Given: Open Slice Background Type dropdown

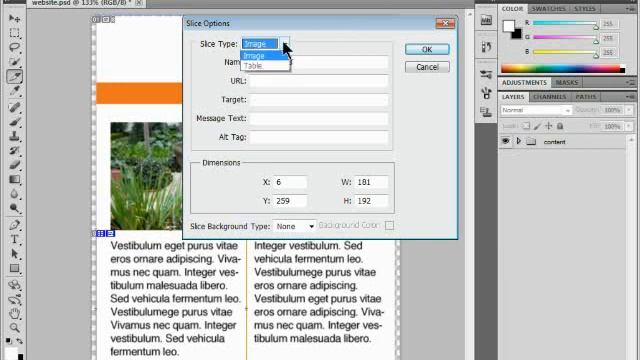Looking at the screenshot, I should coord(294,226).
